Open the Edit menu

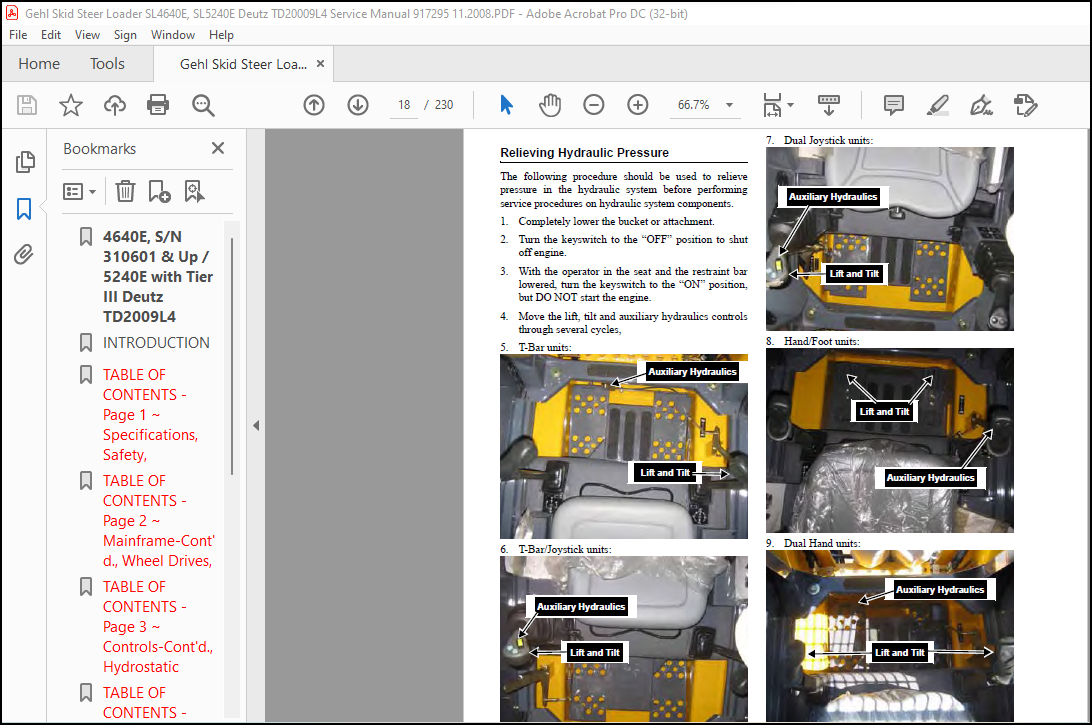point(51,35)
